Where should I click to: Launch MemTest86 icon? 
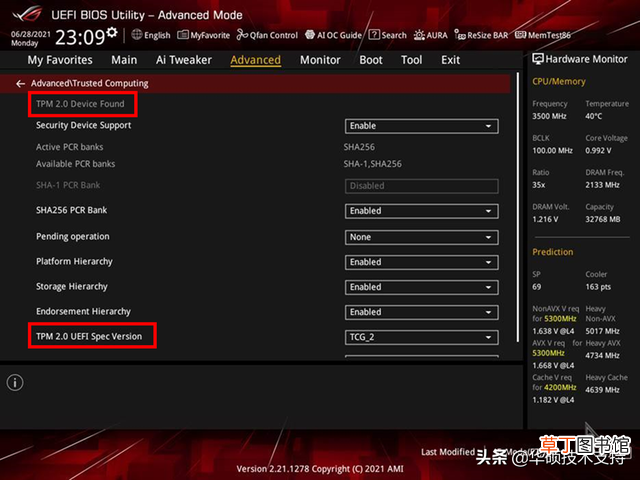(520, 35)
